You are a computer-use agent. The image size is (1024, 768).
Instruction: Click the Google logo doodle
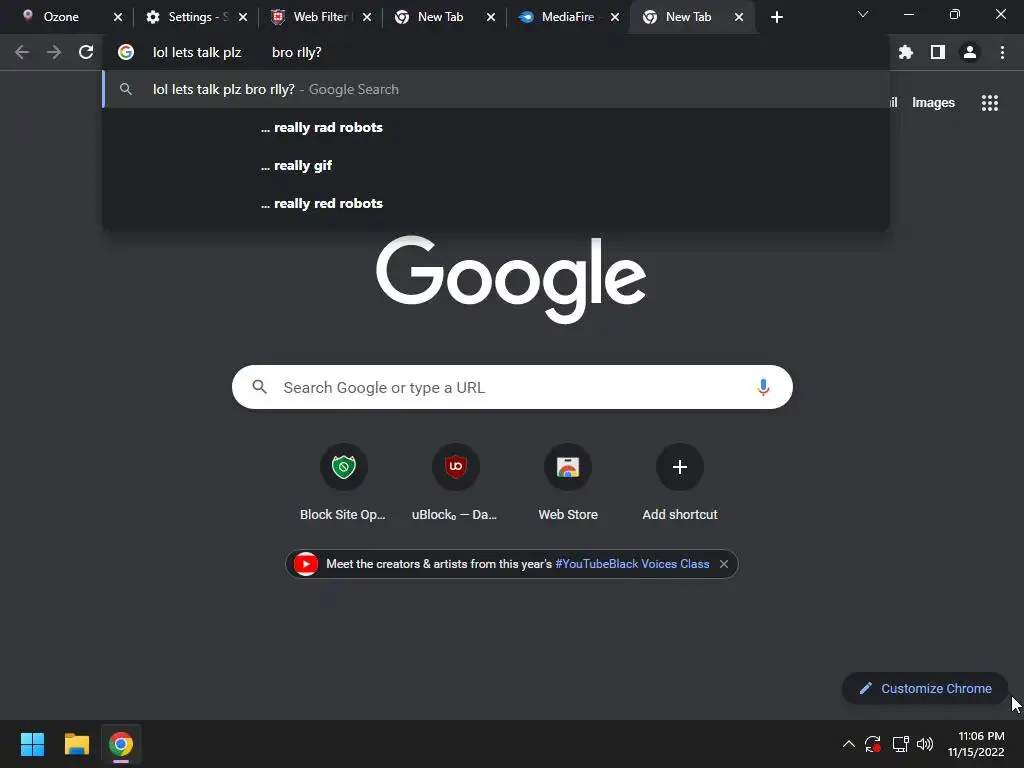[x=511, y=279]
